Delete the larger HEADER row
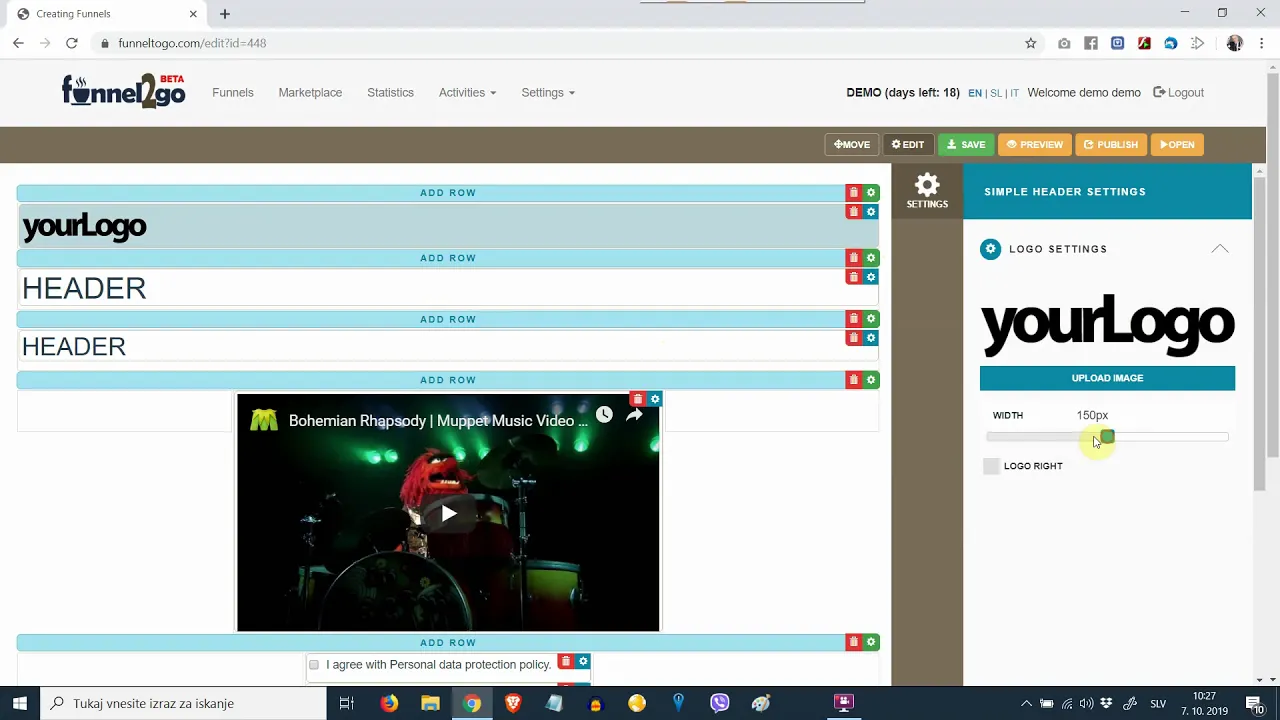The width and height of the screenshot is (1280, 720). (853, 277)
